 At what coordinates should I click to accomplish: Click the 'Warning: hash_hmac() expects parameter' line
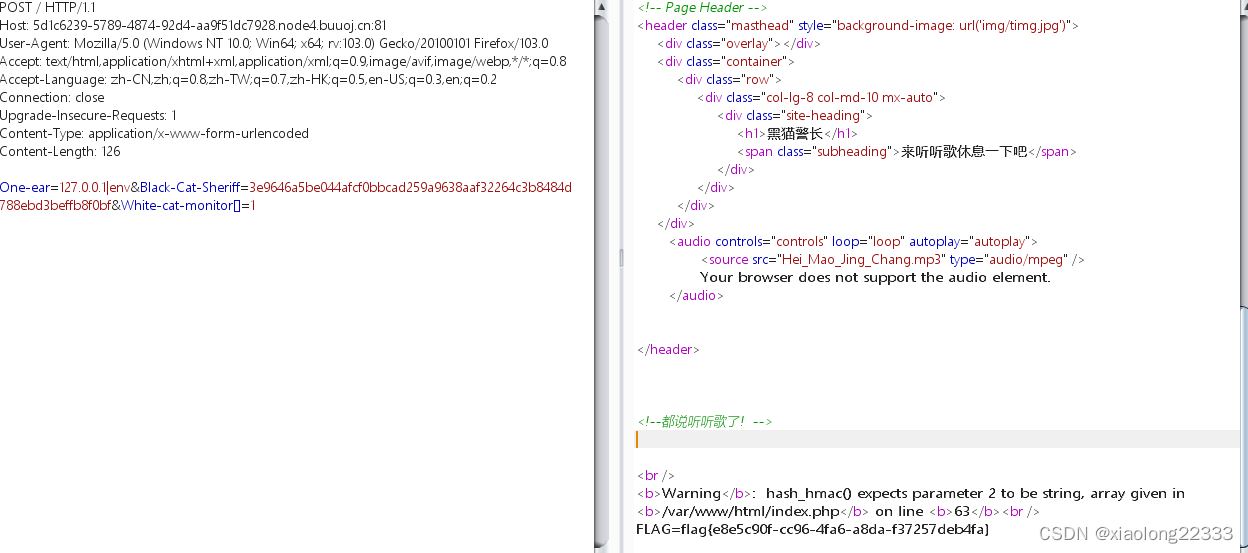[911, 493]
